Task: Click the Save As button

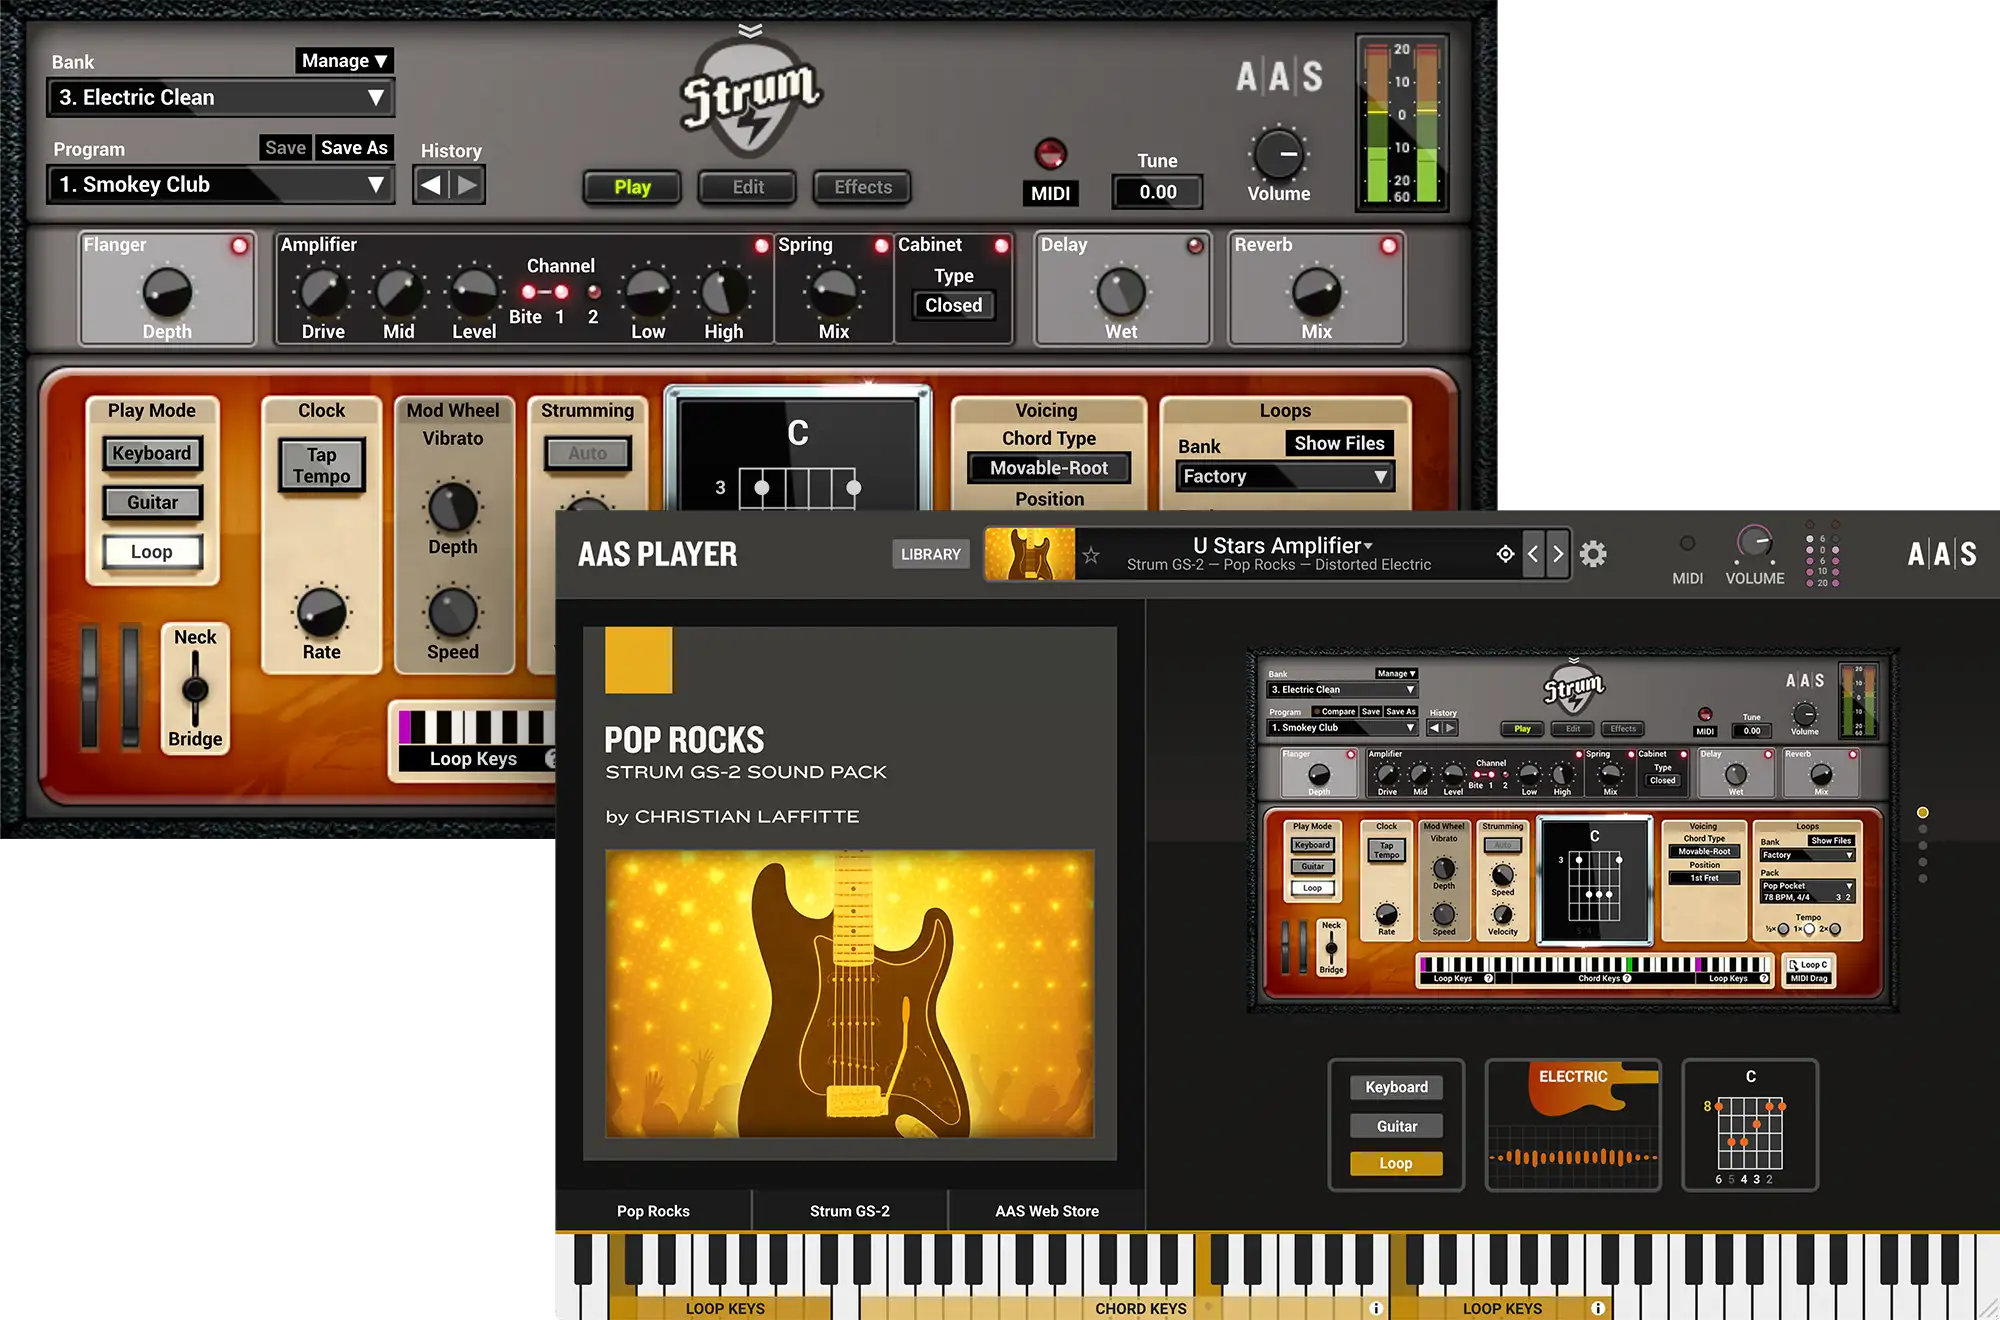Action: tap(354, 148)
